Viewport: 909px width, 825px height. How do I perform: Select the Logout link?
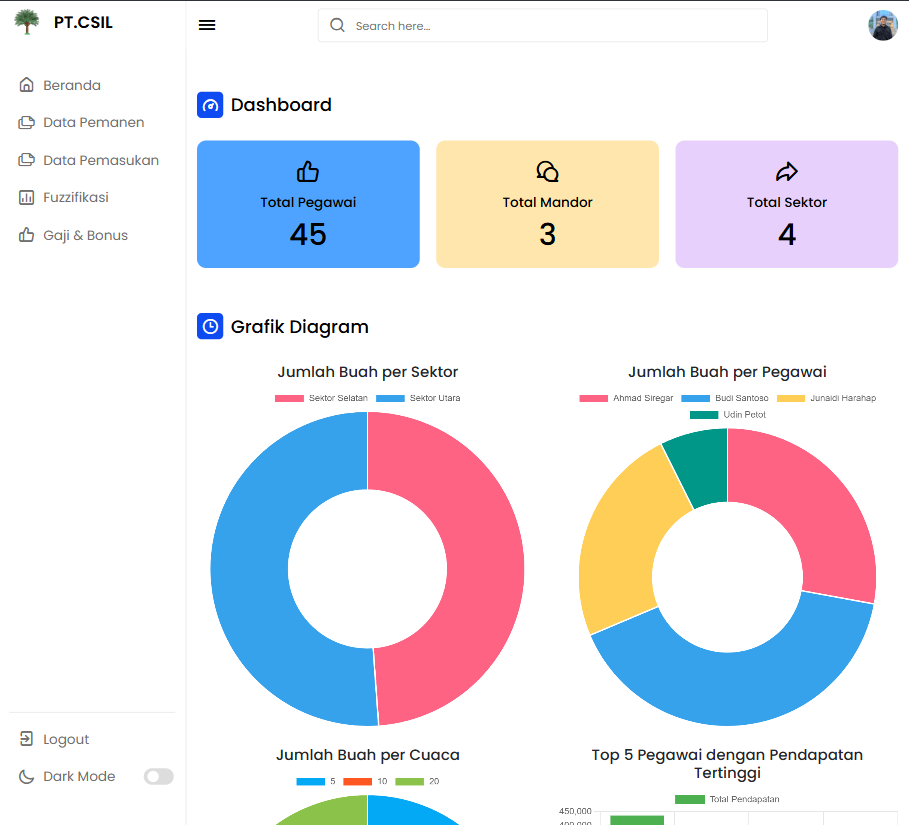point(66,739)
